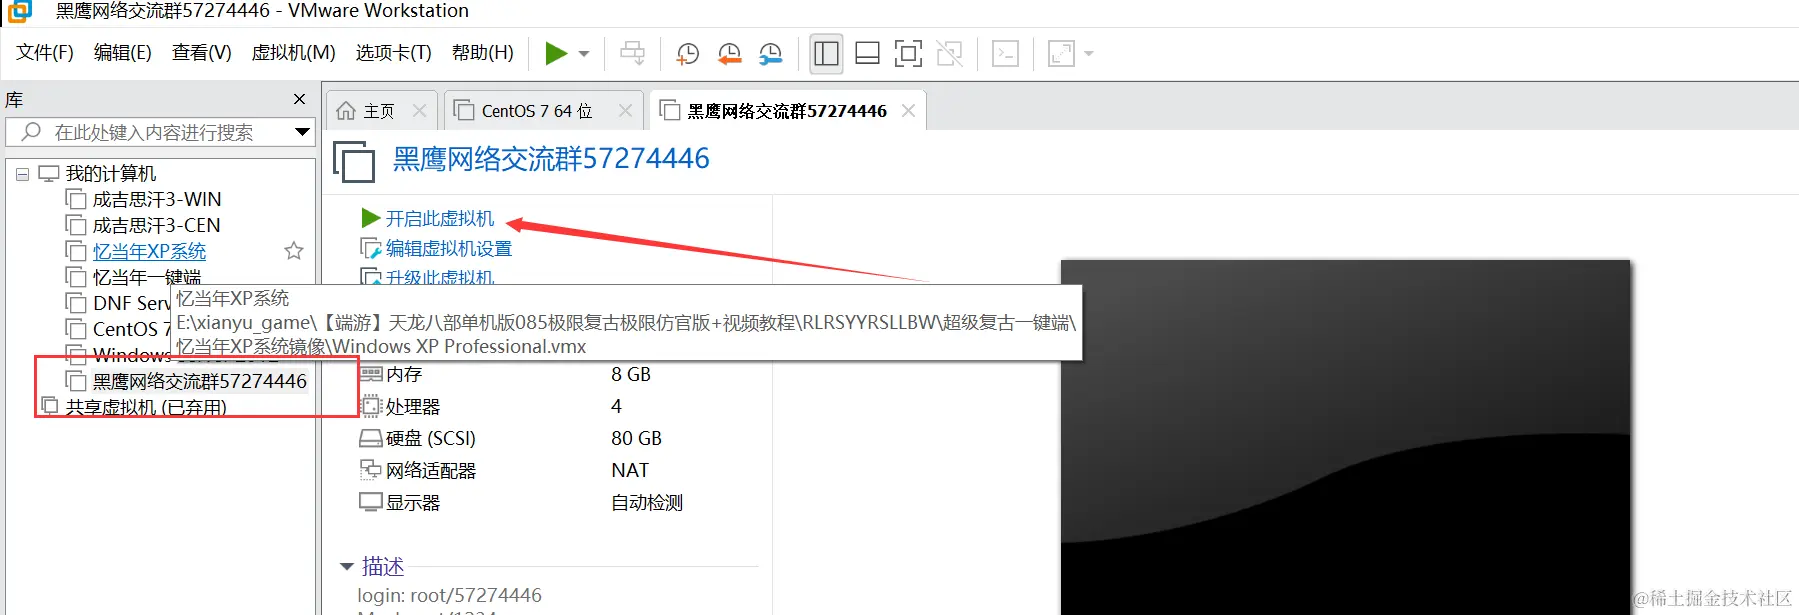Open the 硬盘 (SCSI) device setting

tap(431, 438)
